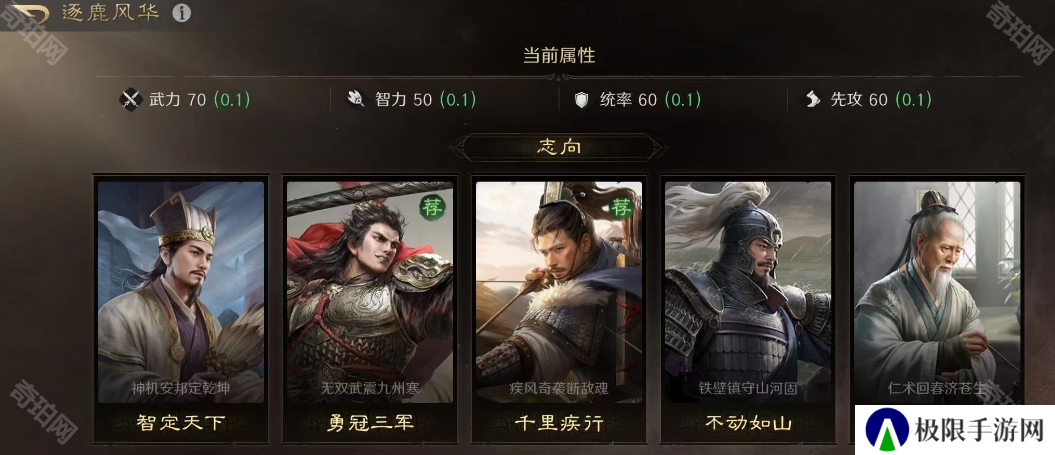This screenshot has width=1055, height=455.
Task: Click the 智定天下 name label
Action: click(x=181, y=423)
